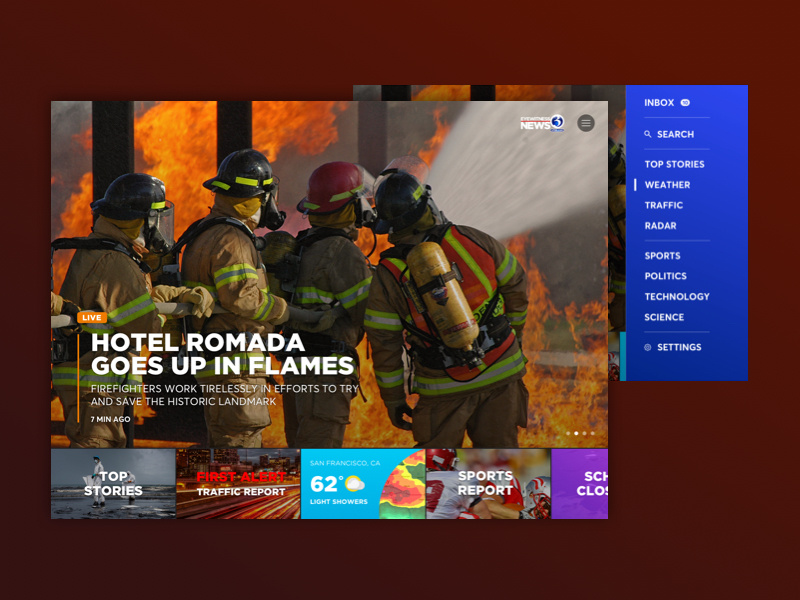Open the Hotel Romada headline story
800x600 pixels.
(222, 354)
